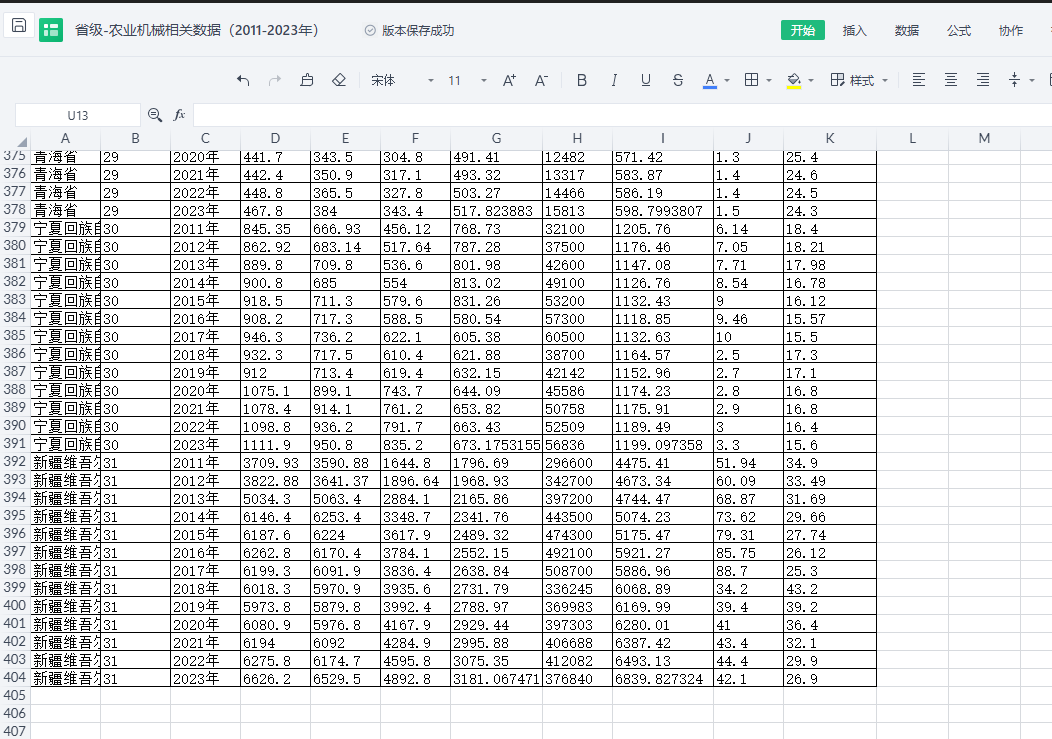The height and width of the screenshot is (739, 1052).
Task: Open vertical alignment dropdown arrow
Action: pyautogui.click(x=1032, y=81)
